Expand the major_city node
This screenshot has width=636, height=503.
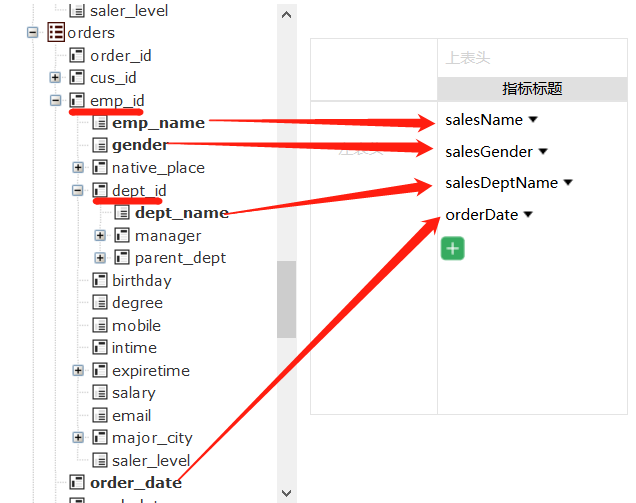[x=78, y=437]
